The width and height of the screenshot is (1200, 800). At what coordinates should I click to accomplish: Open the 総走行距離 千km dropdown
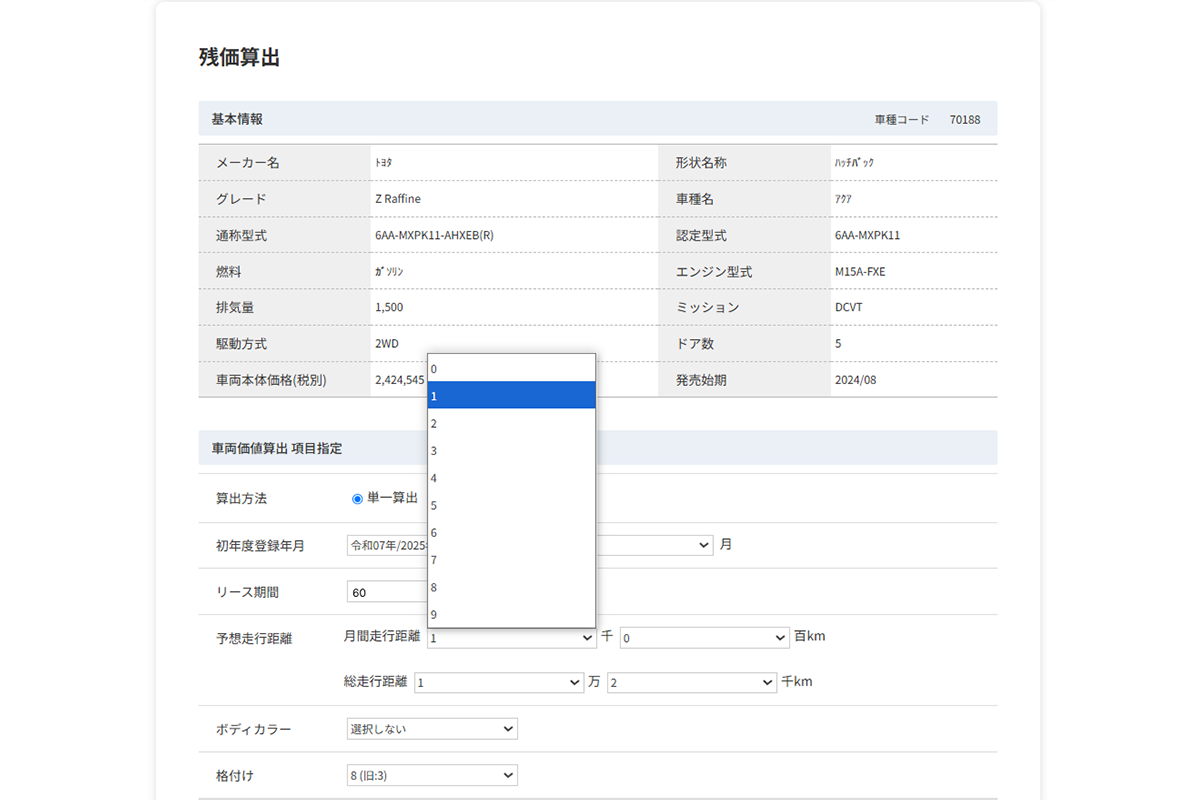(x=692, y=682)
